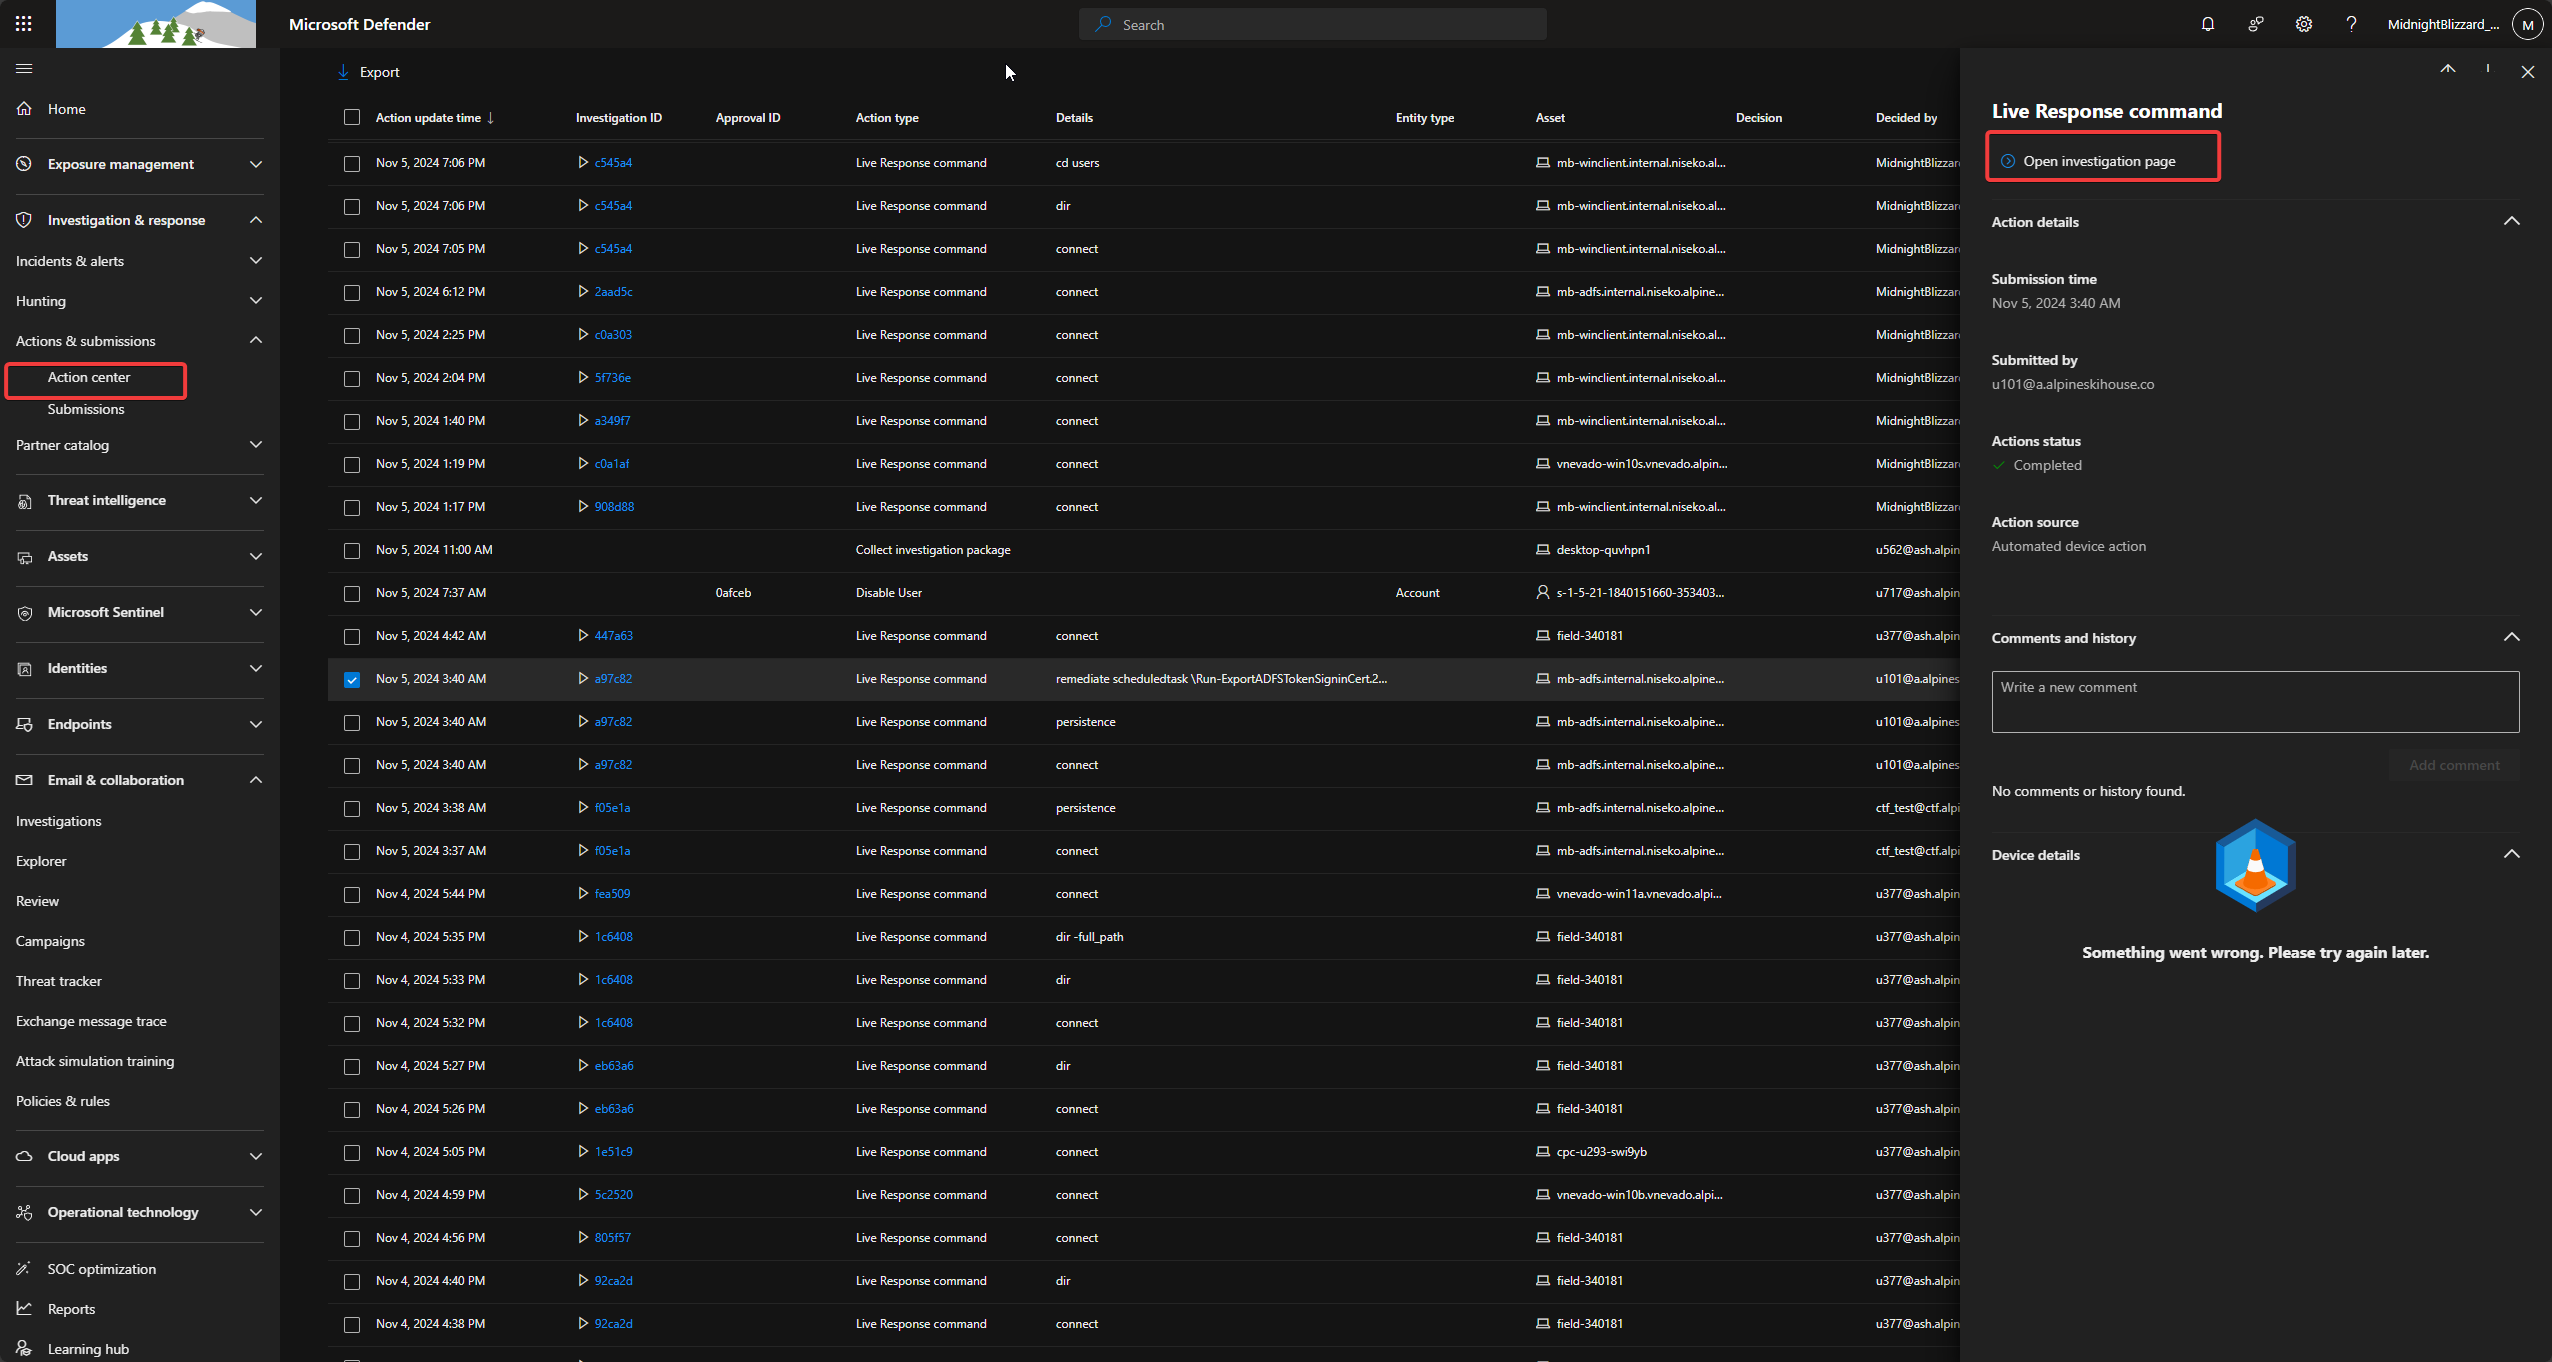This screenshot has height=1362, width=2552.
Task: Open the Microsoft 365 app launcher grid
Action: point(23,23)
